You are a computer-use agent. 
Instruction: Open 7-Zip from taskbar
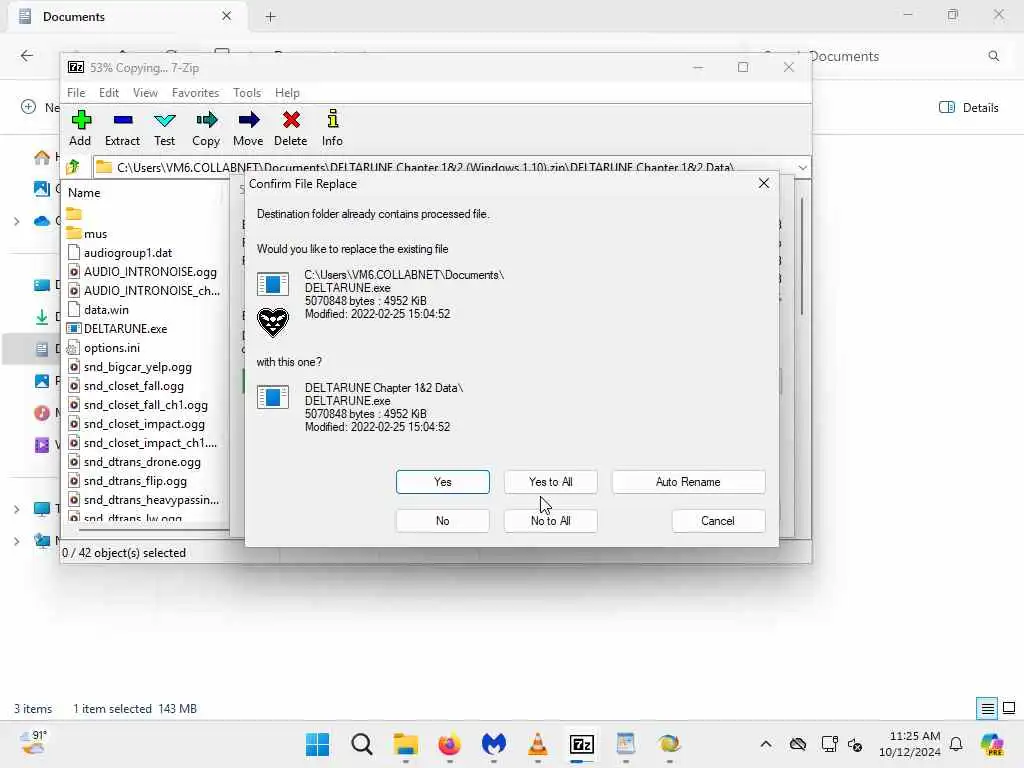pyautogui.click(x=581, y=744)
